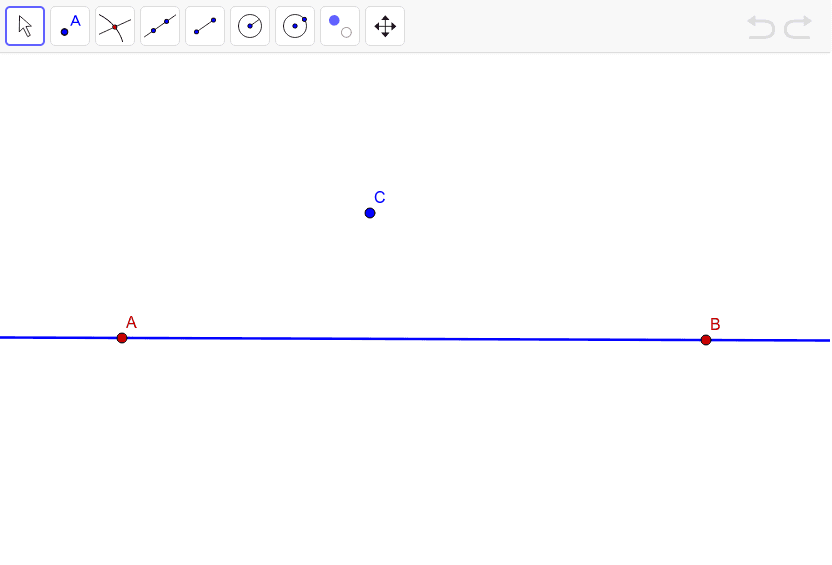Select red point B on the line
832x565 pixels.
coord(706,340)
